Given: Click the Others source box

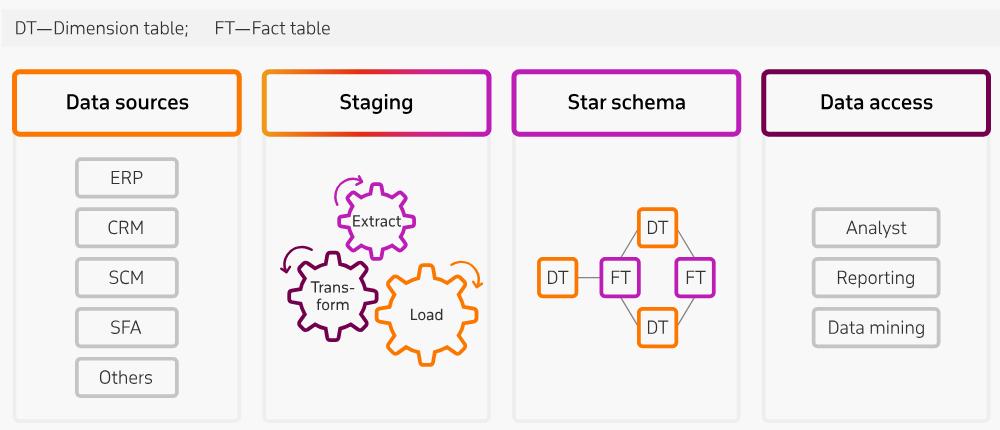Looking at the screenshot, I should click(x=126, y=377).
